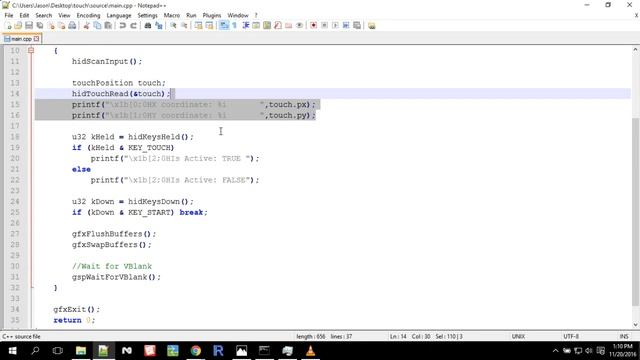Collapse the code block fold marker at line 10
Viewport: 640px width, 360px height.
pos(31,50)
